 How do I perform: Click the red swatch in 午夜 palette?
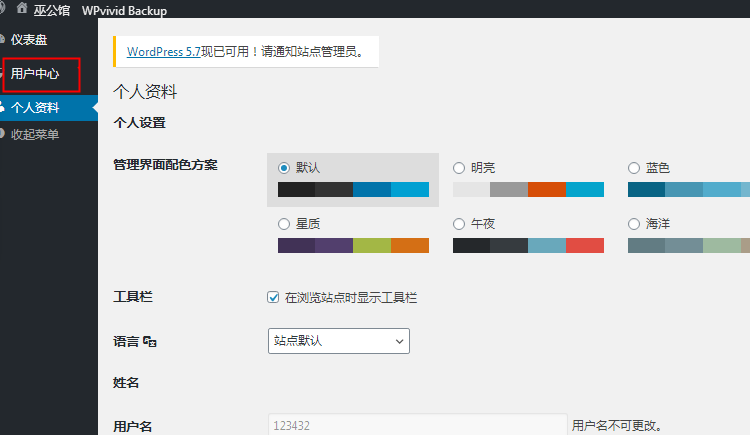tap(584, 246)
